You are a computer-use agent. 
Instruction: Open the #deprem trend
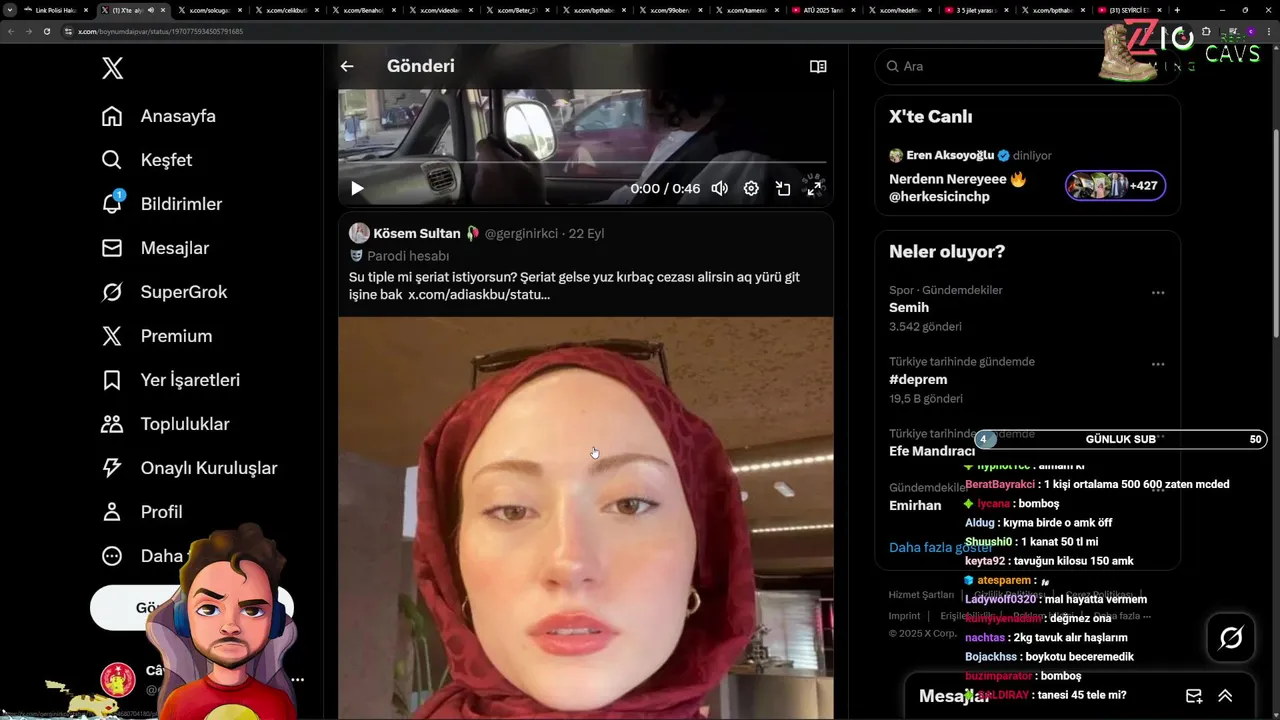tap(918, 380)
